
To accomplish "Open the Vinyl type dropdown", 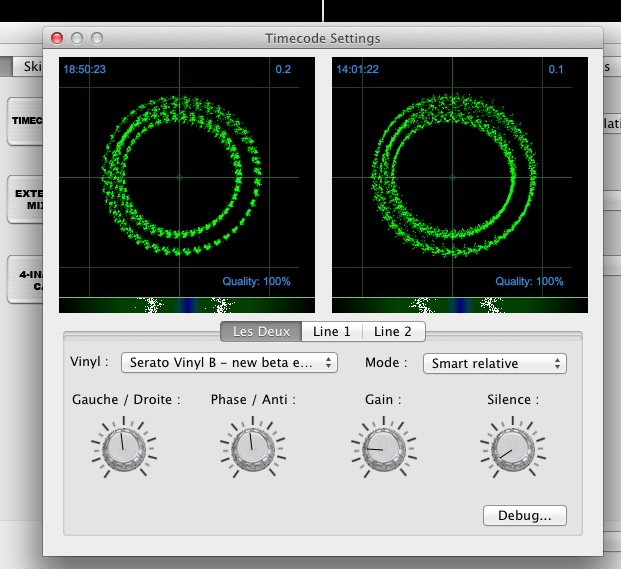I will (x=229, y=363).
